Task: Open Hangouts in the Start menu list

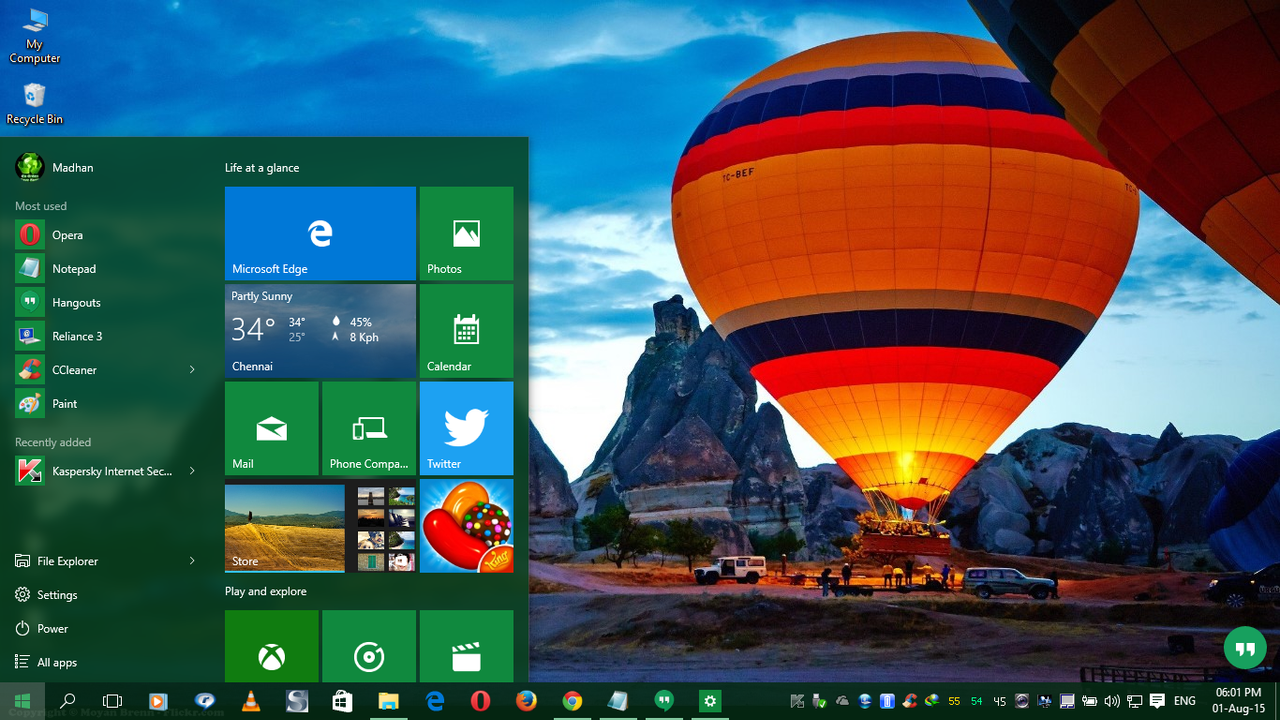Action: pos(105,302)
